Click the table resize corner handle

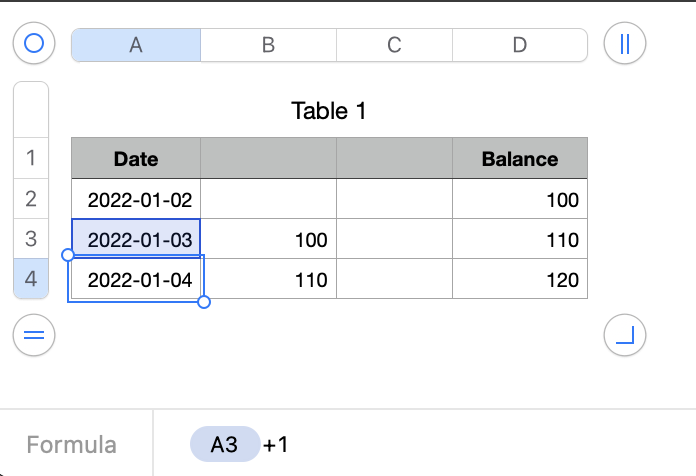625,336
